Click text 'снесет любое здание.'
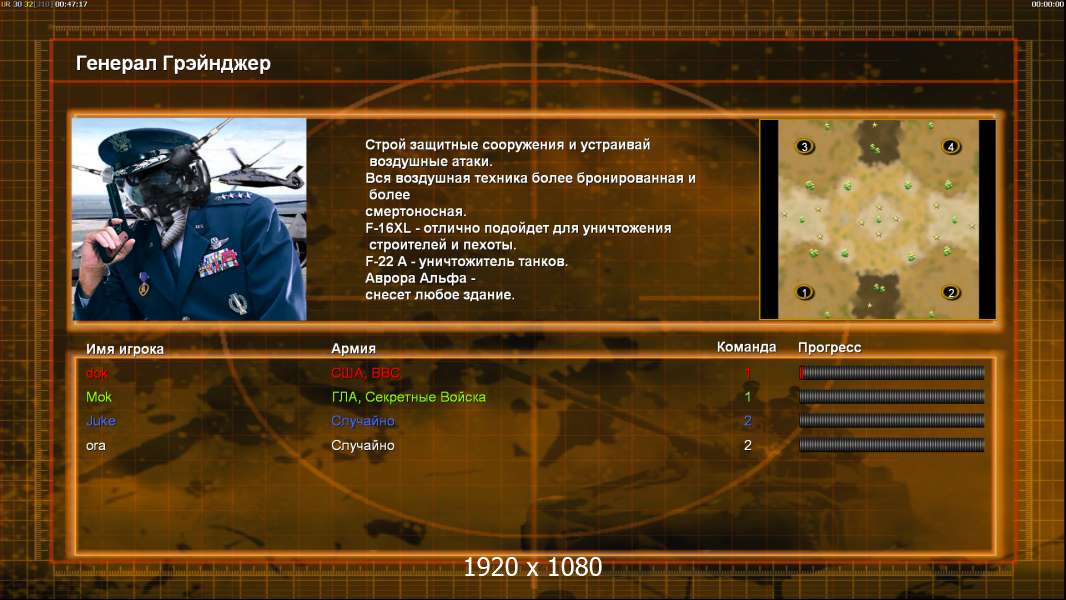The image size is (1066, 600). pos(440,295)
